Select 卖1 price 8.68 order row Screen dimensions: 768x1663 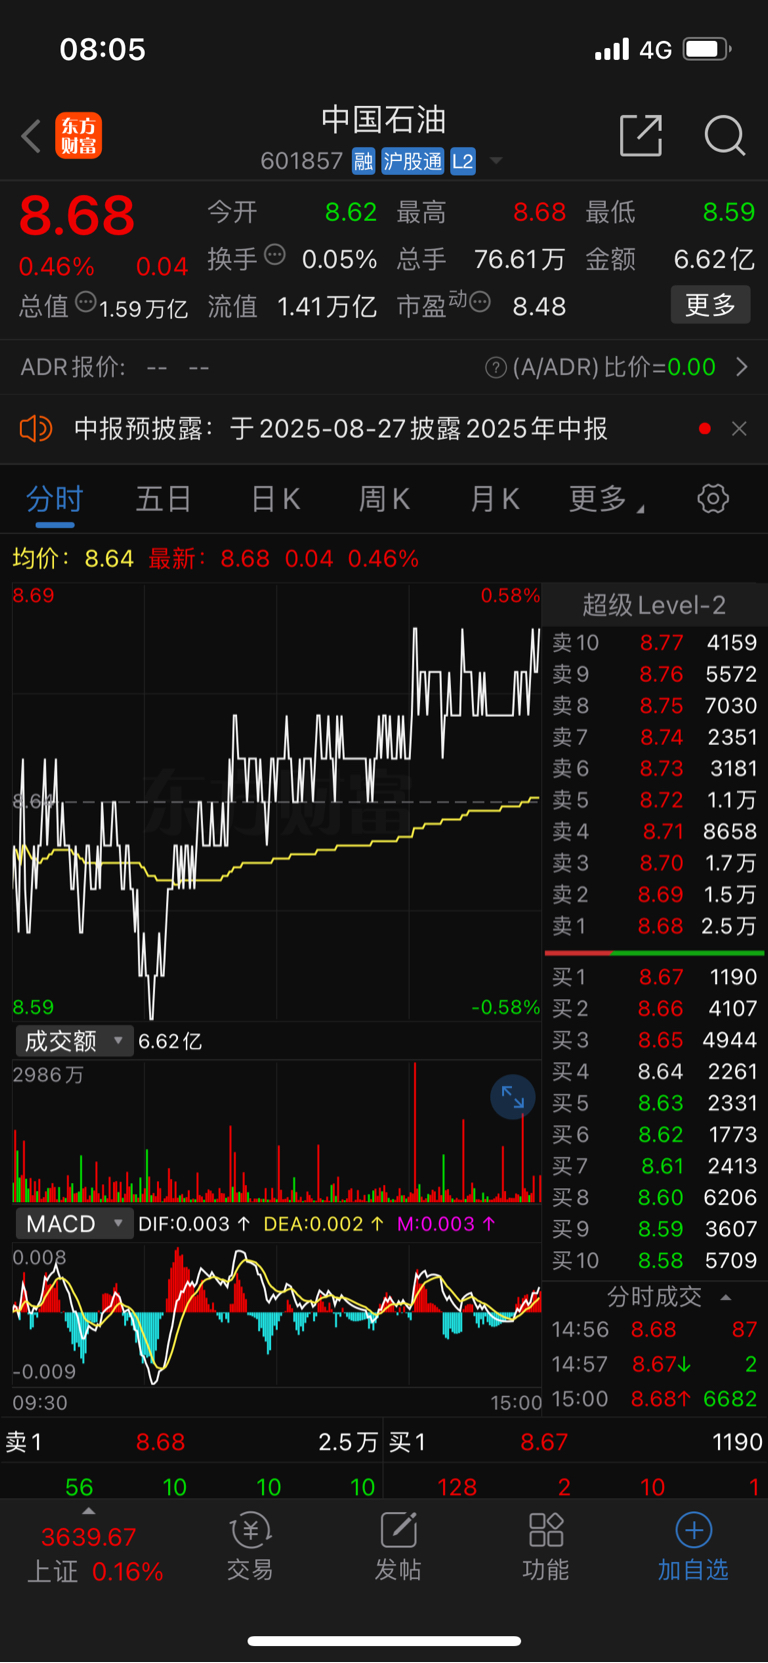(x=654, y=926)
